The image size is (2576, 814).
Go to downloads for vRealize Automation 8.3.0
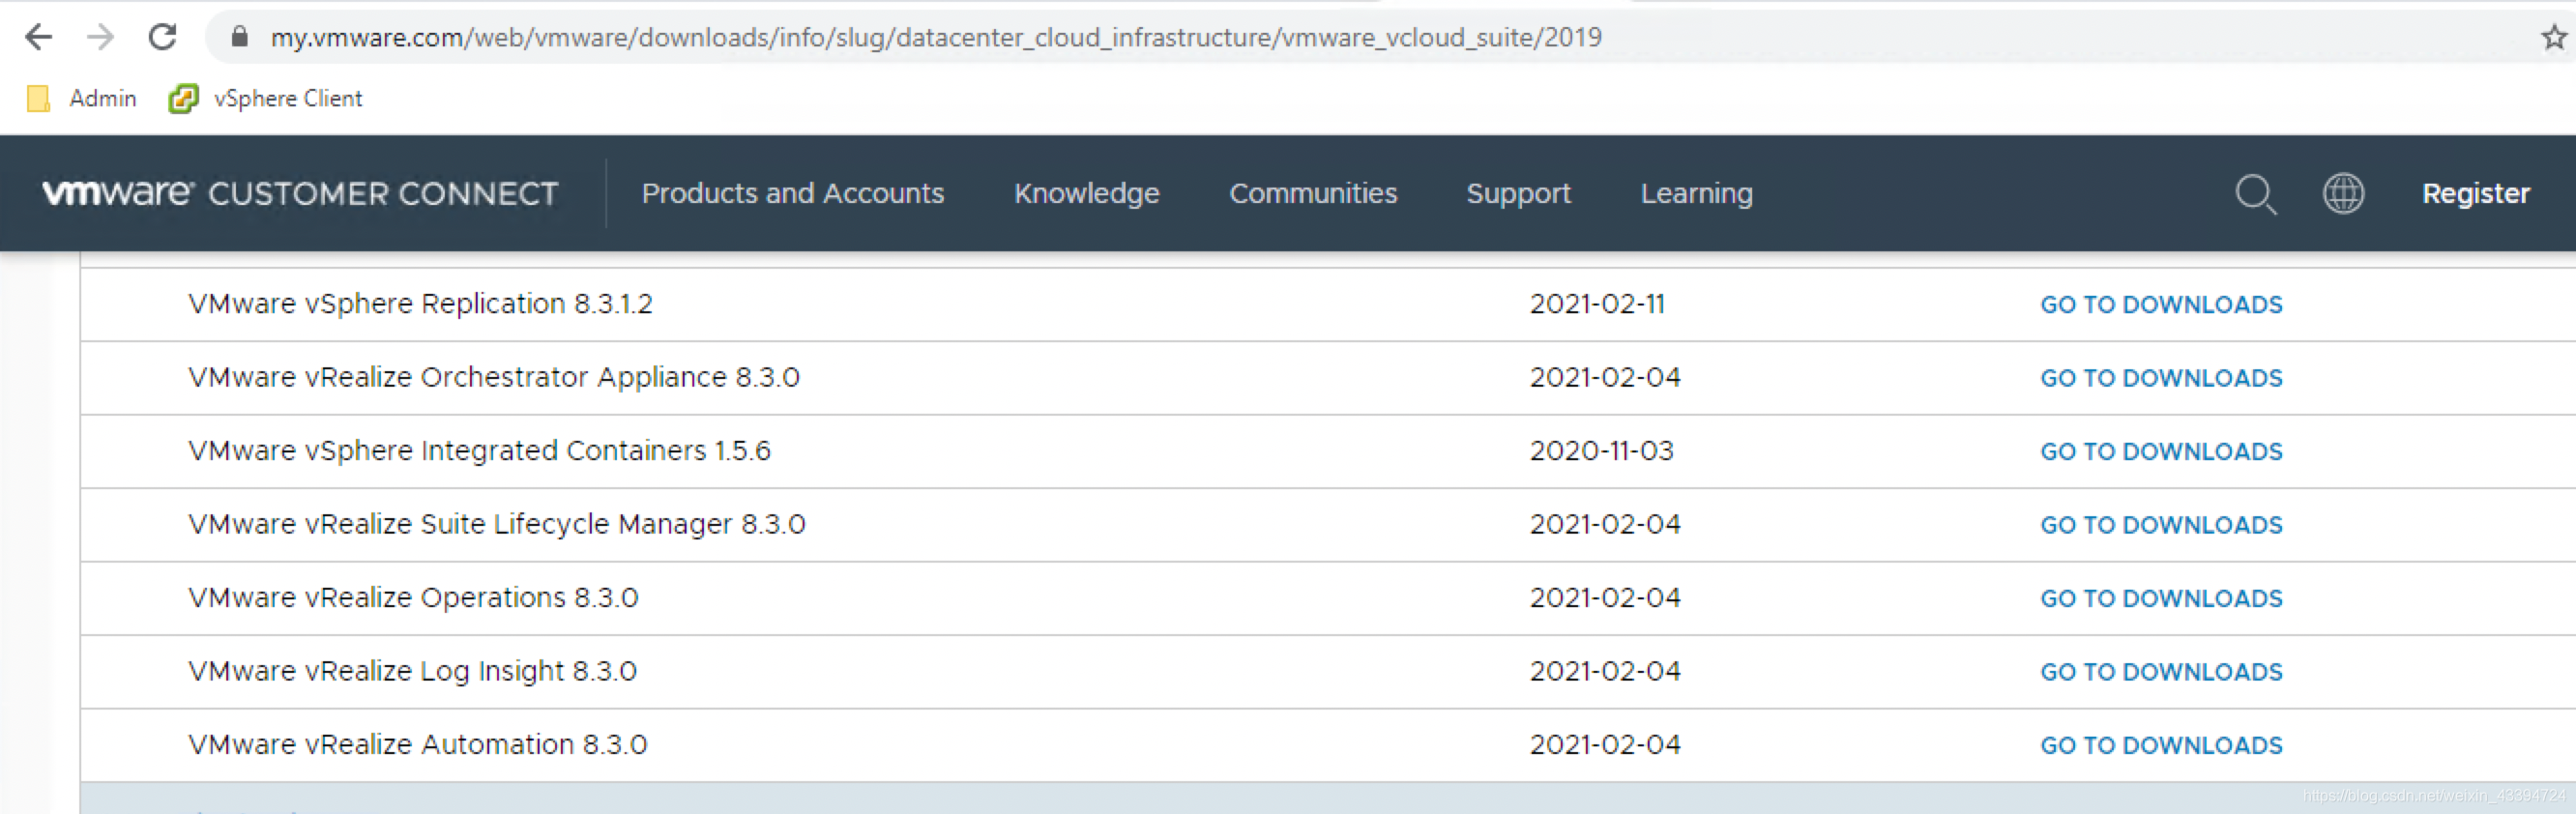point(2161,745)
